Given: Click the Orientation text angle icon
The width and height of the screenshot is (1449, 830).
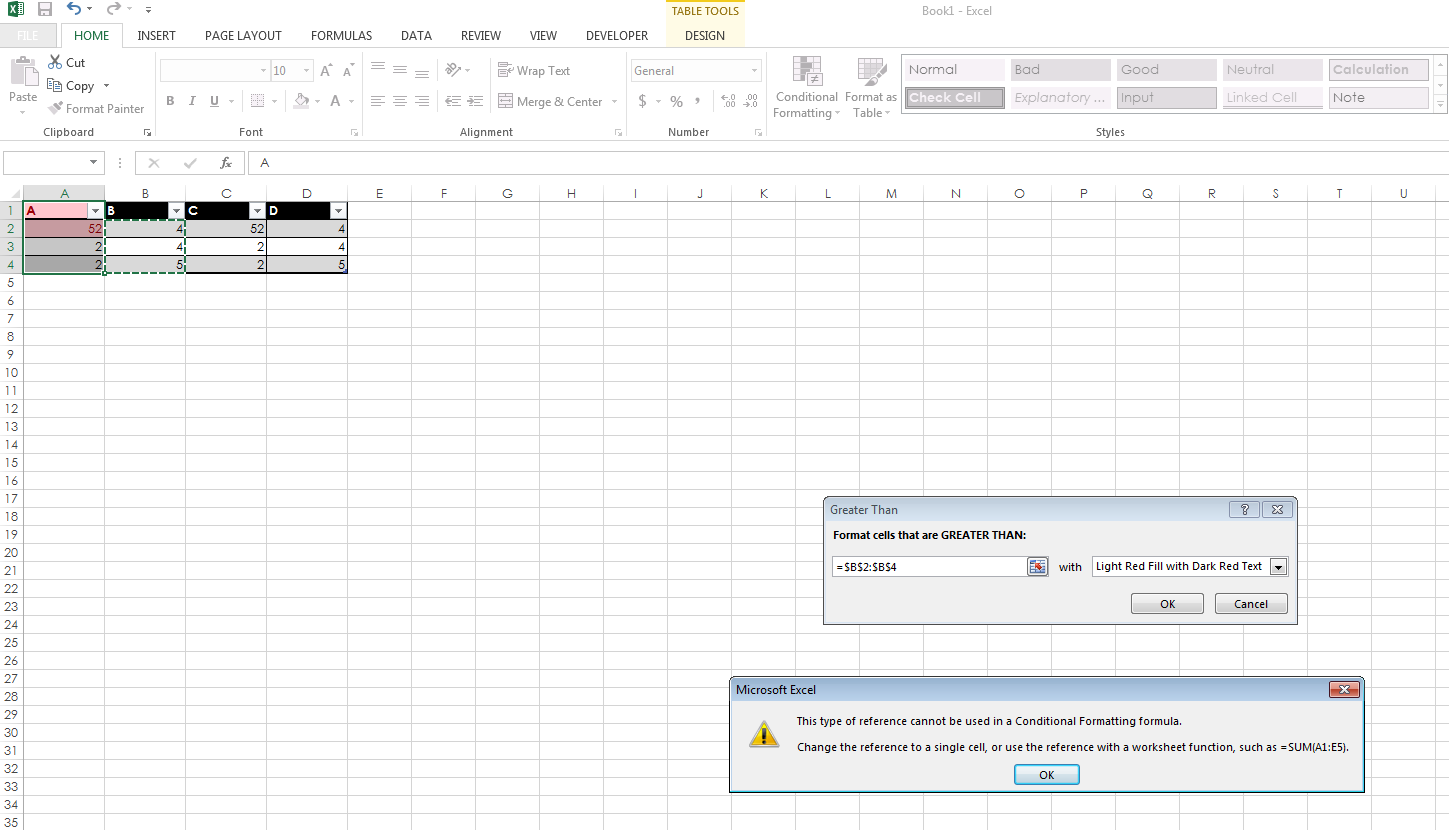Looking at the screenshot, I should (x=454, y=70).
